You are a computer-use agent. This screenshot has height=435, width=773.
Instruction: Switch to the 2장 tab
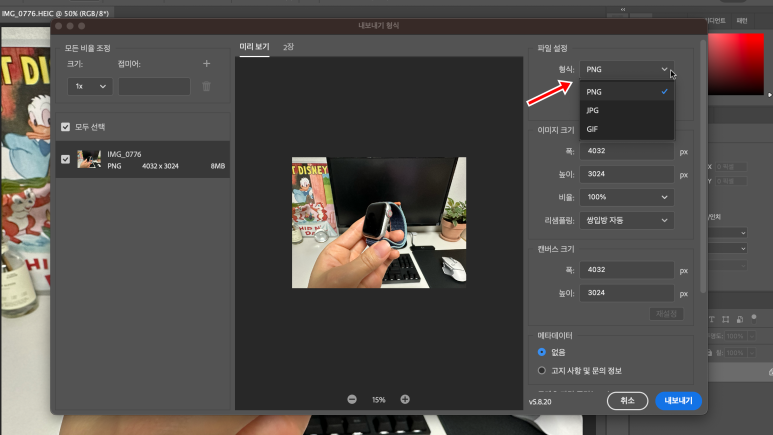click(x=288, y=47)
